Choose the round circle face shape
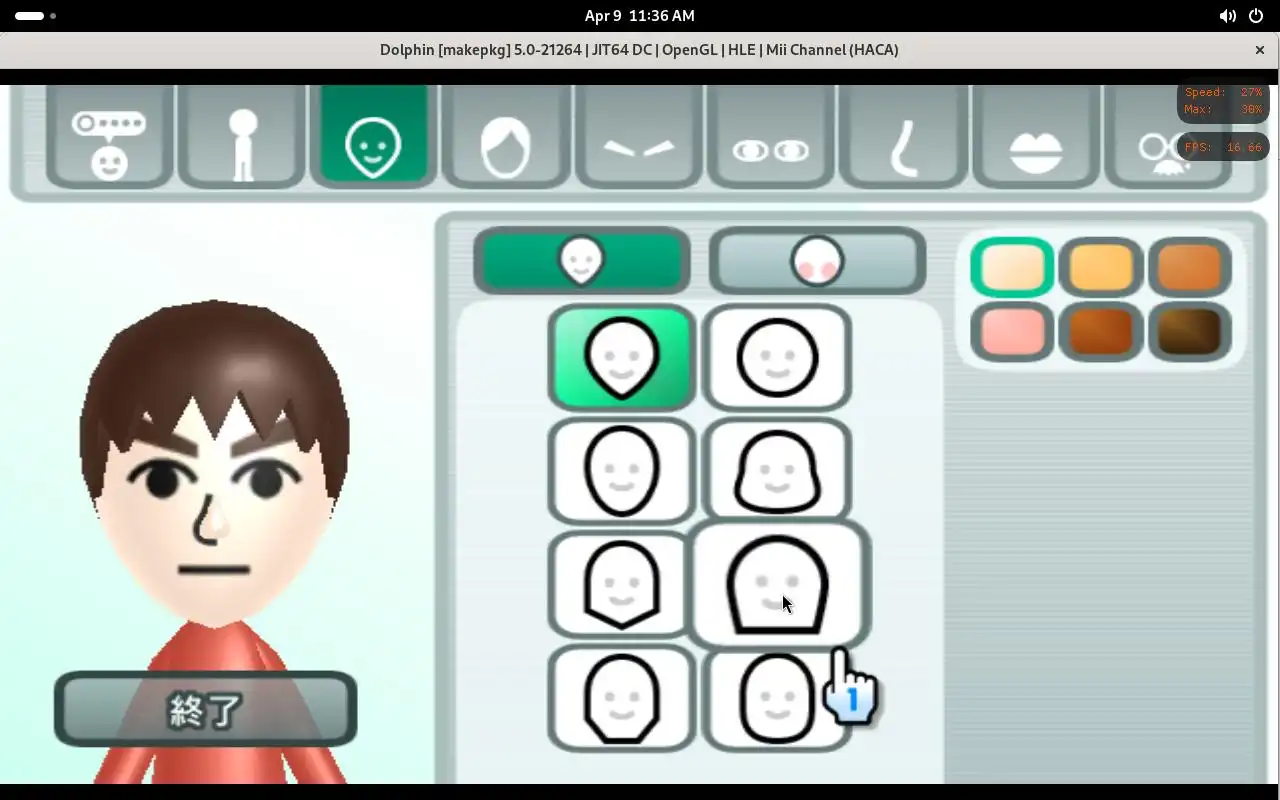The height and width of the screenshot is (800, 1280). click(777, 358)
